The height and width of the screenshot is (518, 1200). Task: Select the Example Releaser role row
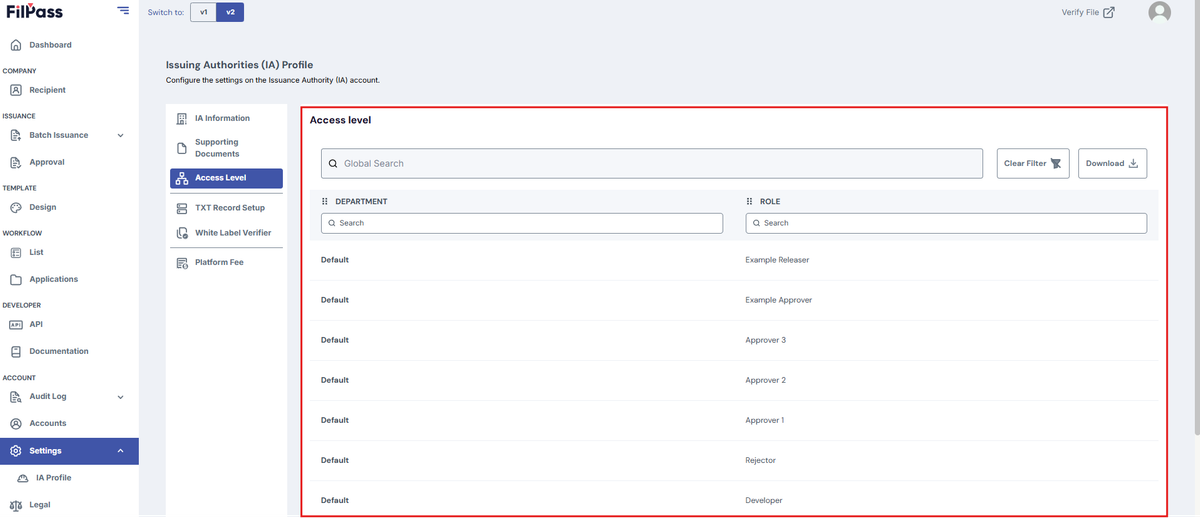[734, 260]
